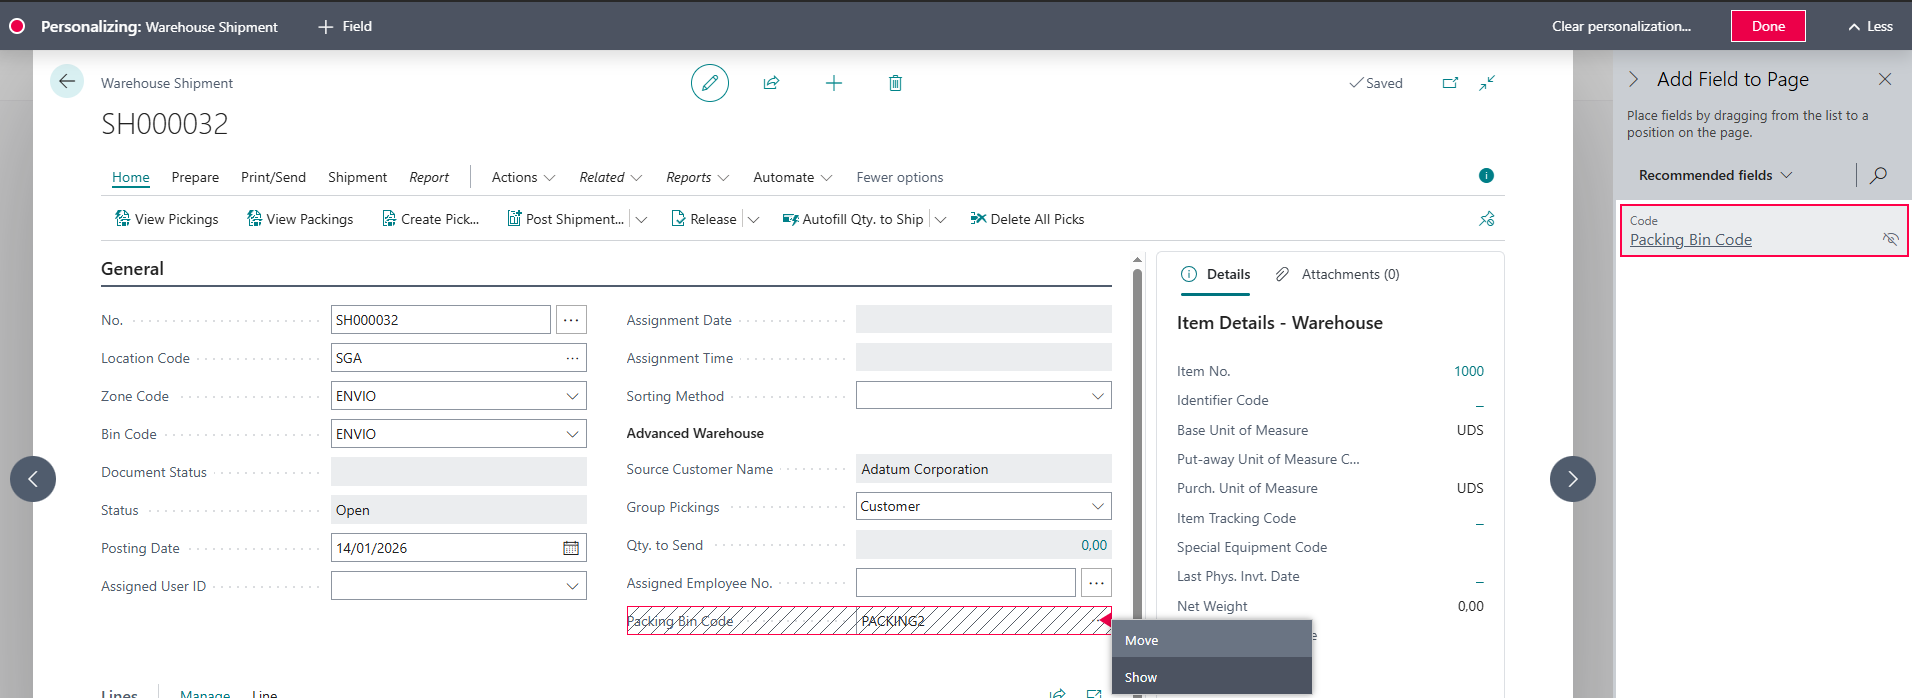The height and width of the screenshot is (698, 1912).
Task: Click the trash delete icon
Action: pos(895,83)
